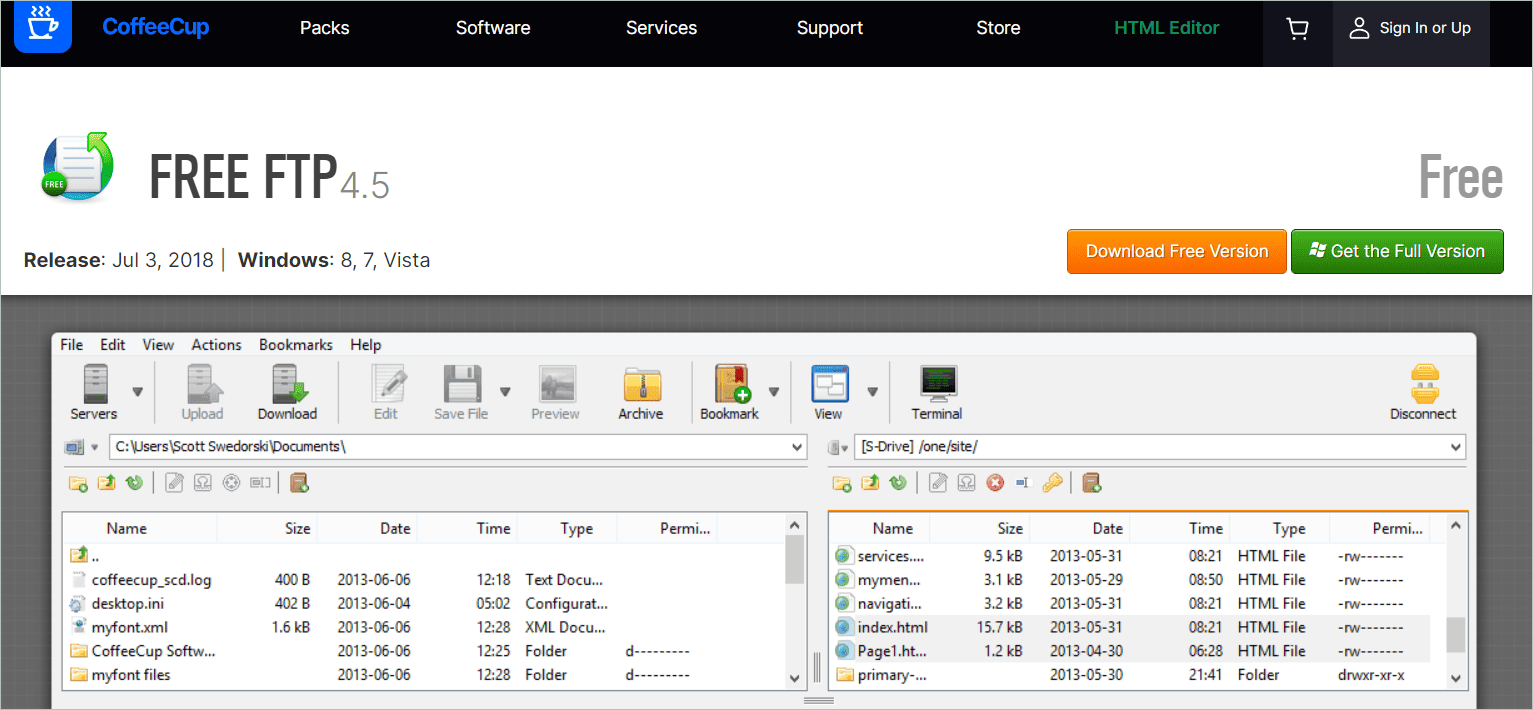This screenshot has width=1533, height=710.
Task: Expand the Save File dropdown arrow
Action: point(505,392)
